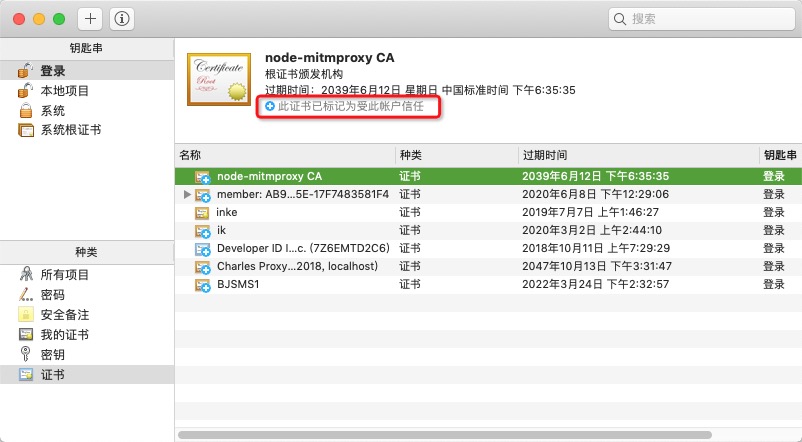802x442 pixels.
Task: Click expiry date 2047年10月13日 下午3:31:47
Action: click(597, 266)
